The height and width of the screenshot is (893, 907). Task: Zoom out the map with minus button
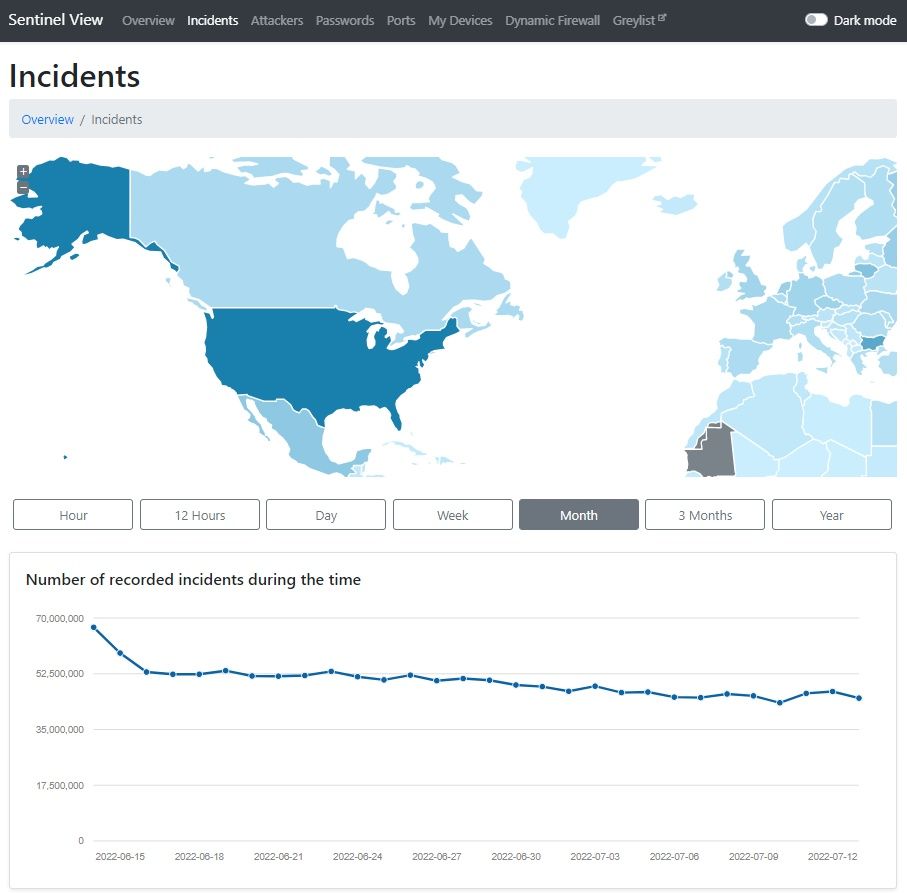[x=23, y=187]
